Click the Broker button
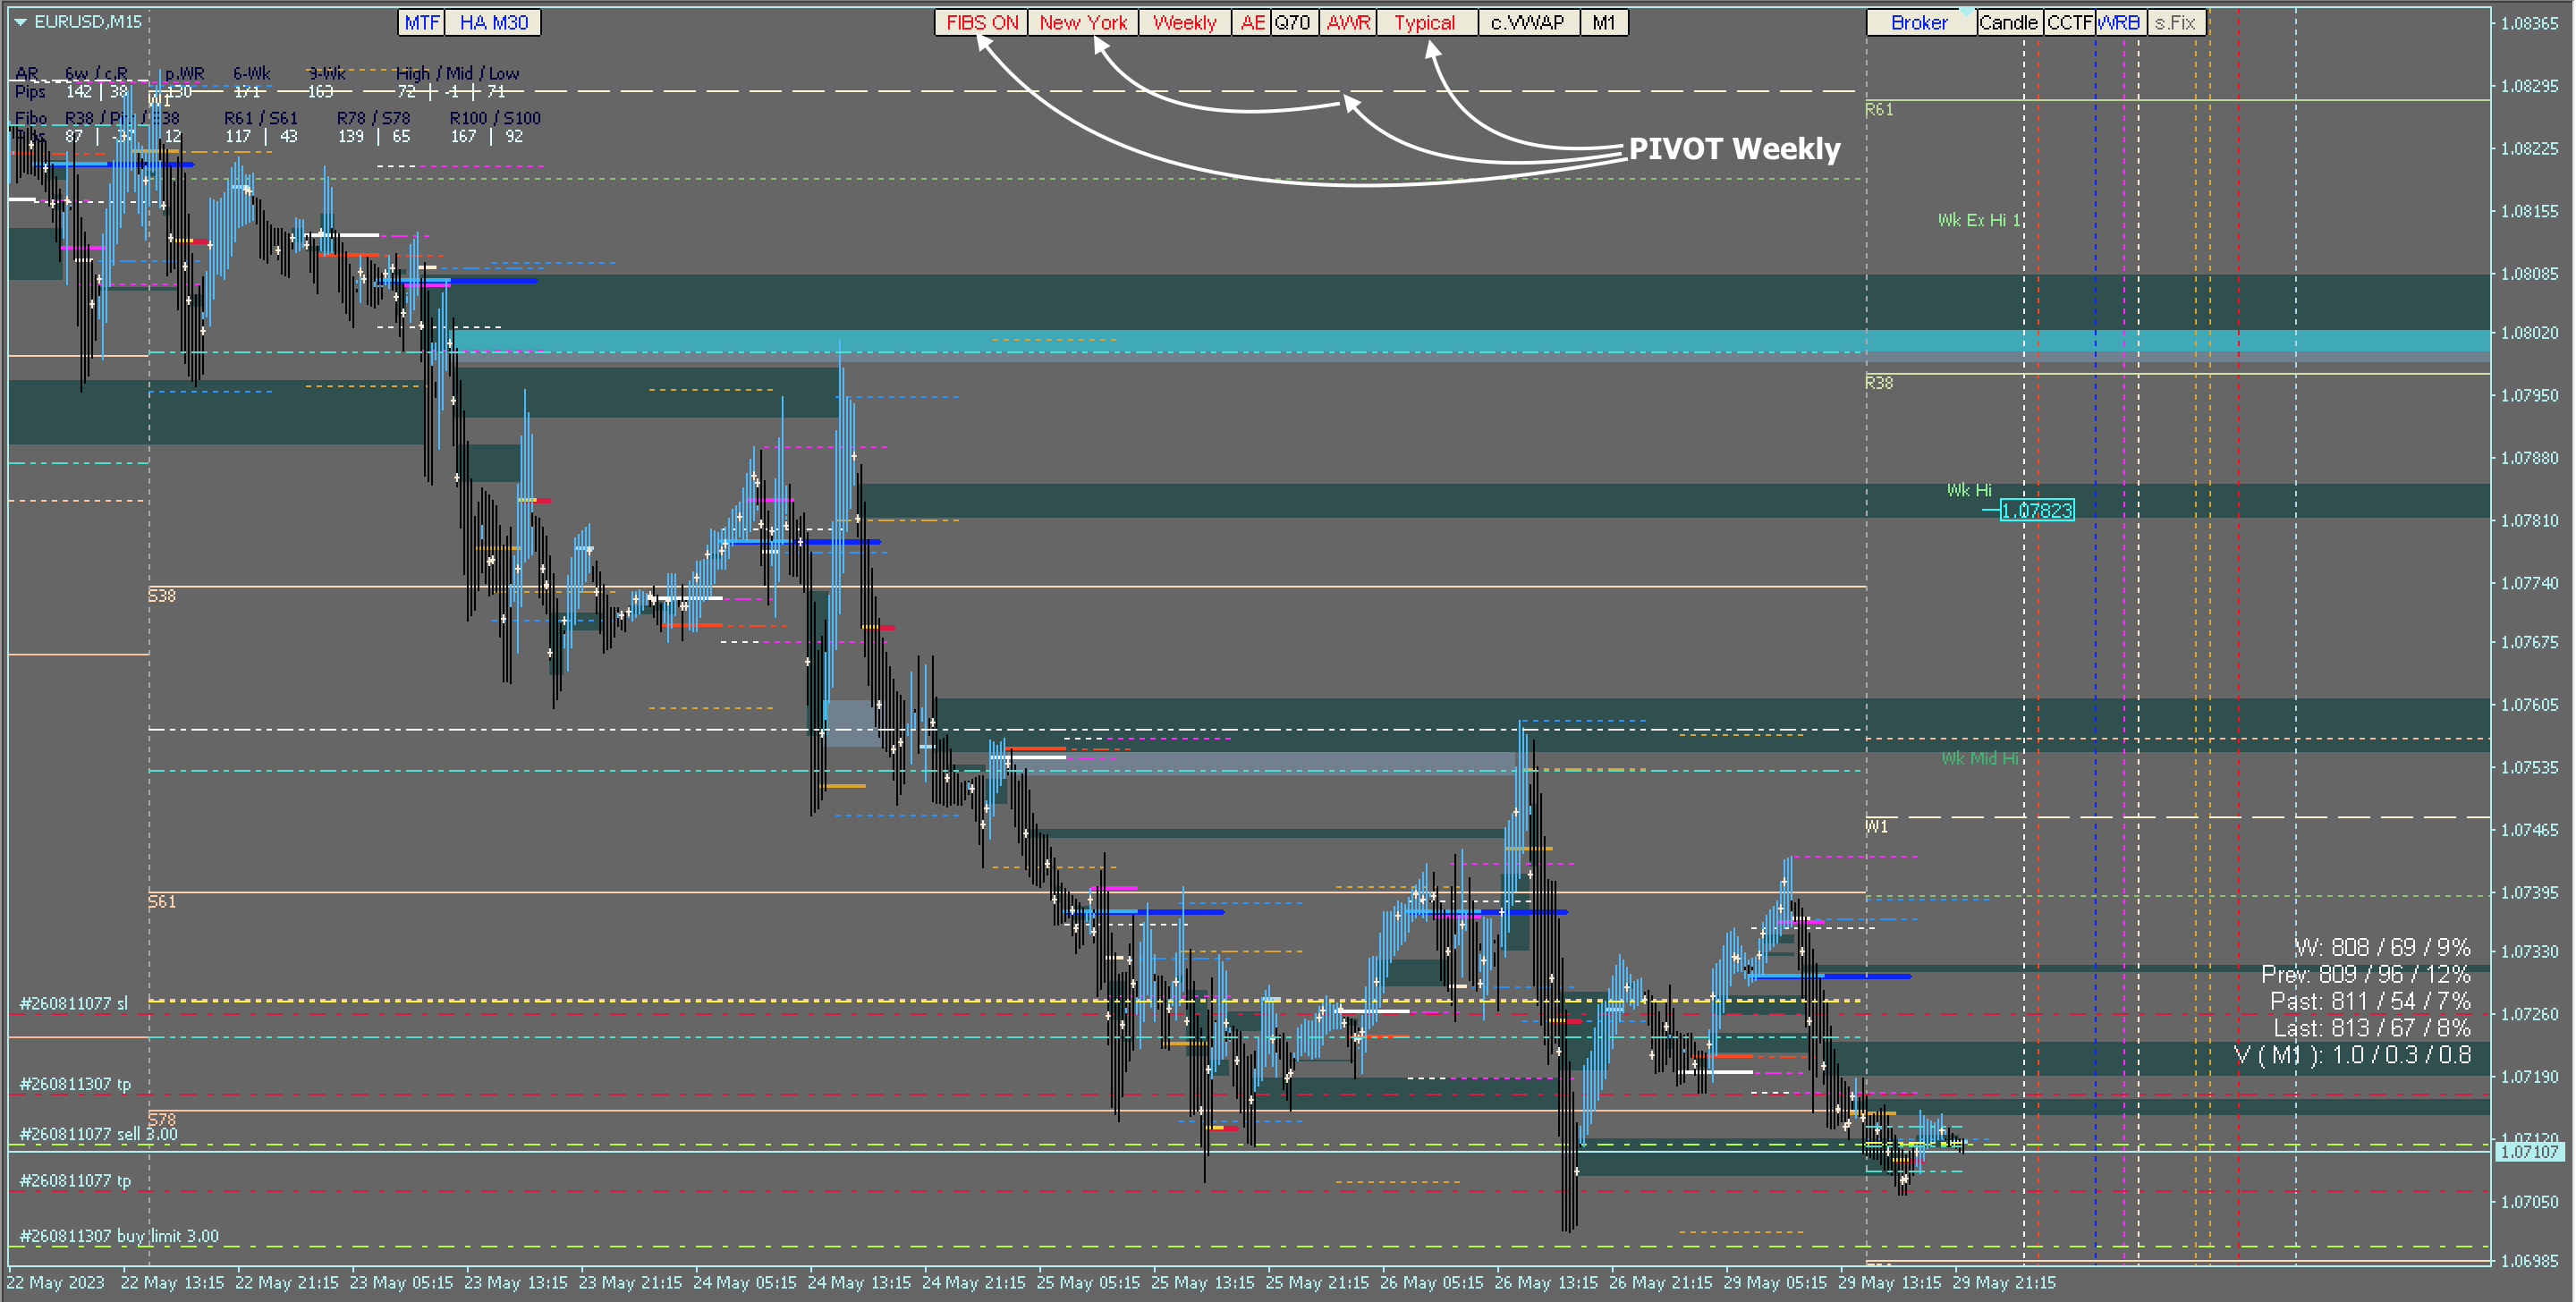The image size is (2576, 1302). pyautogui.click(x=1919, y=22)
